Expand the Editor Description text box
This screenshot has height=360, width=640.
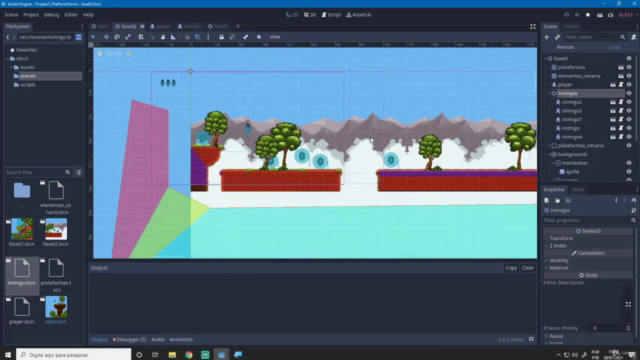(x=628, y=304)
